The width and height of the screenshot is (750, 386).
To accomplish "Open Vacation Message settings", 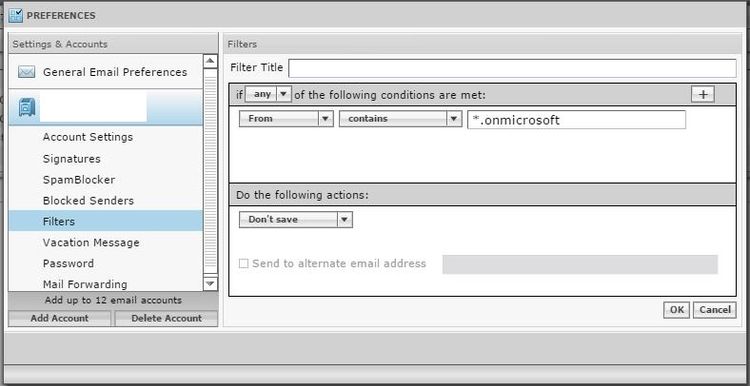I will pyautogui.click(x=91, y=243).
